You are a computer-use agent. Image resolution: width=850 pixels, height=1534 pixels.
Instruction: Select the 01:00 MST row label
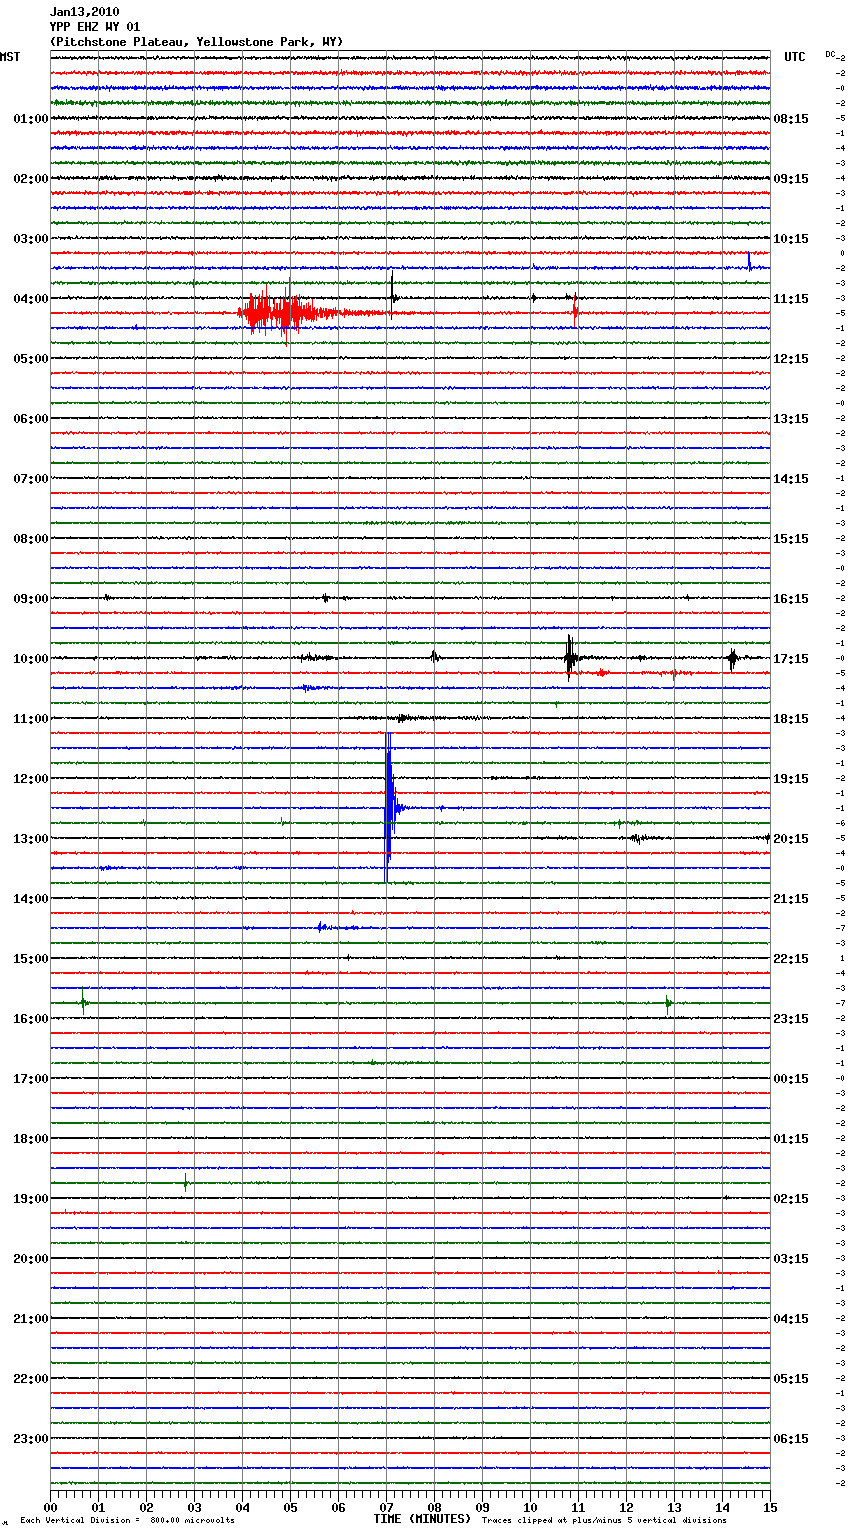tap(30, 119)
